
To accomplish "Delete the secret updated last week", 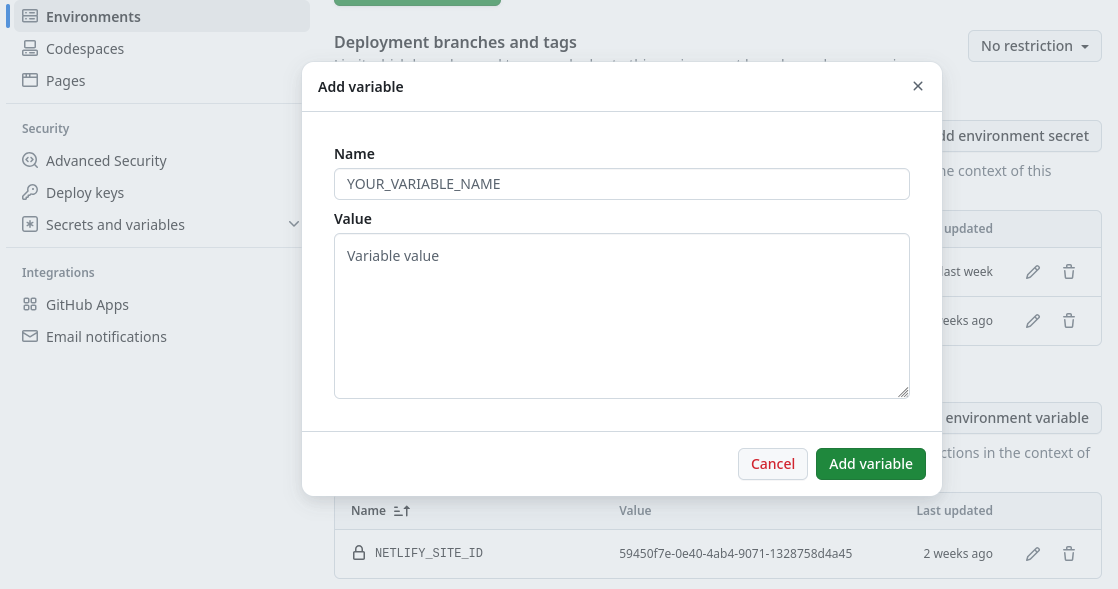I will [x=1069, y=272].
